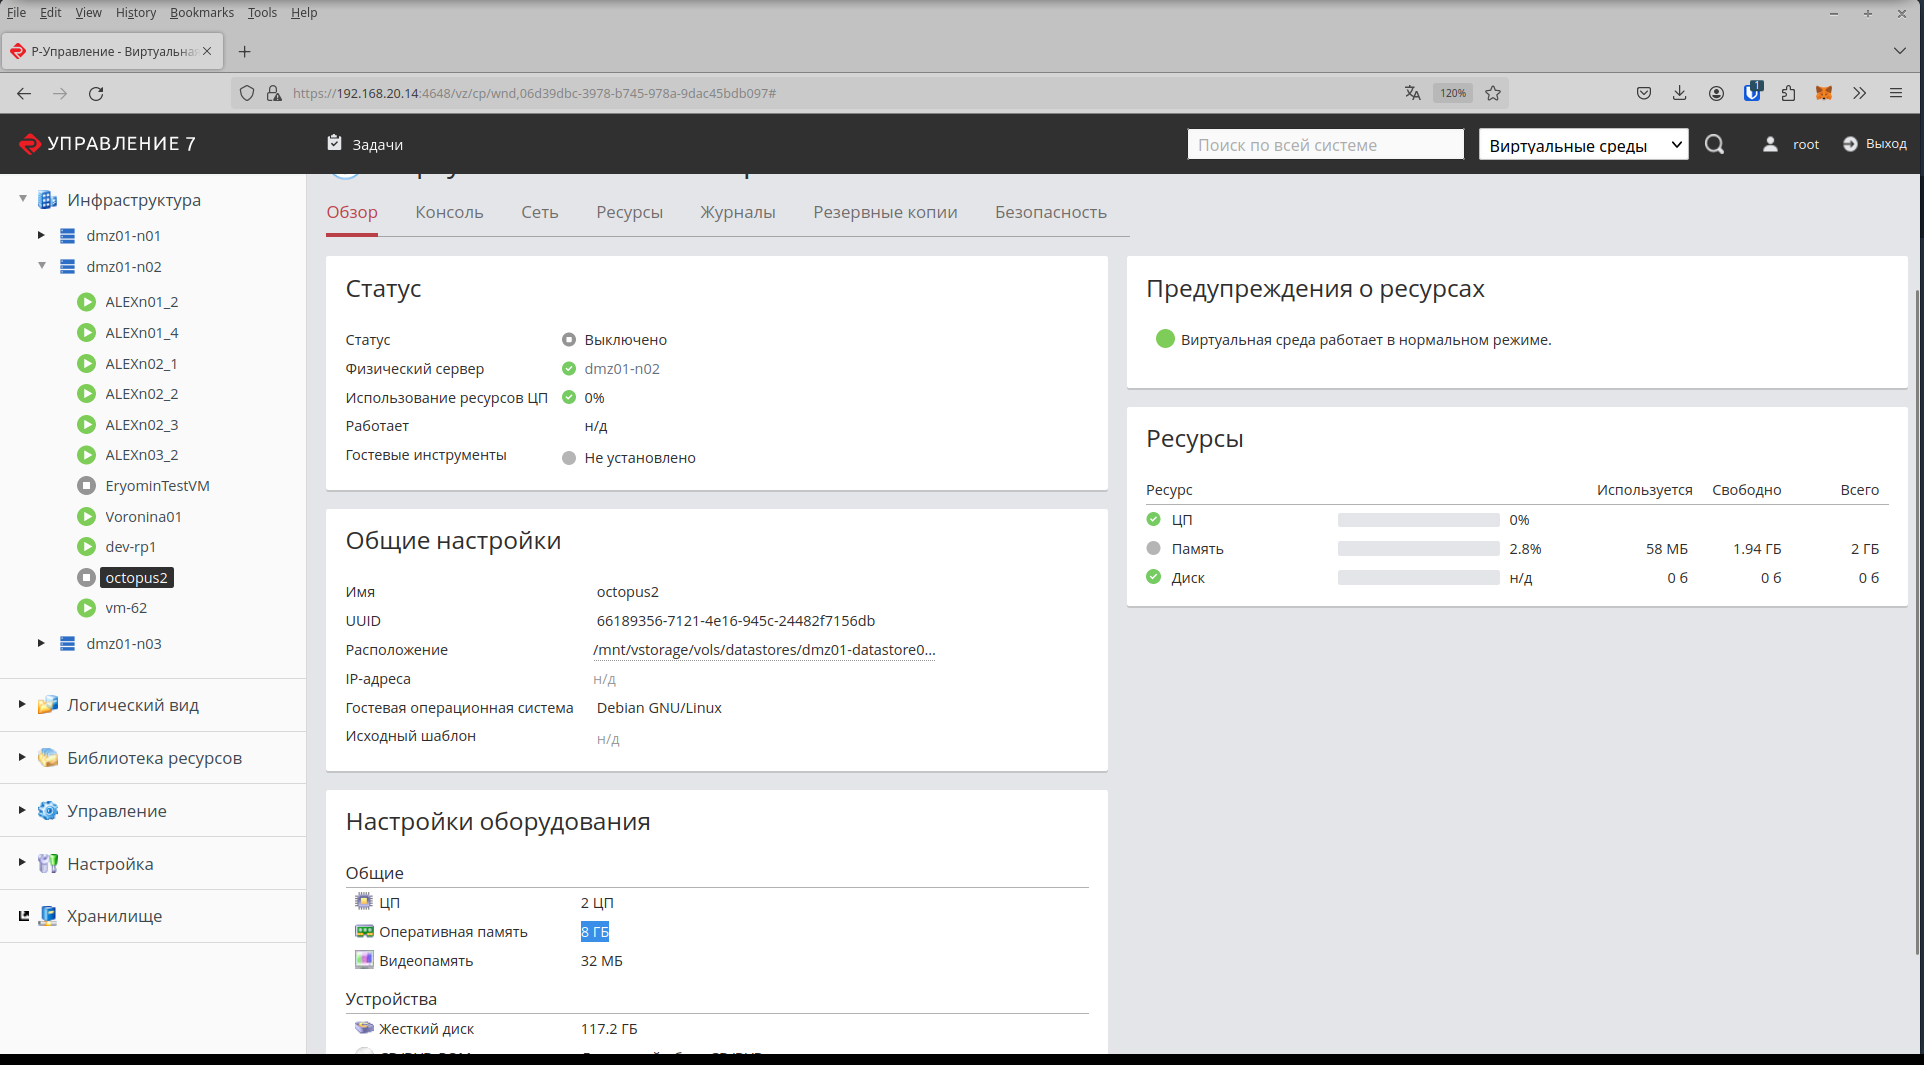The height and width of the screenshot is (1065, 1924).
Task: Open the Firefox downloads icon
Action: click(1679, 93)
